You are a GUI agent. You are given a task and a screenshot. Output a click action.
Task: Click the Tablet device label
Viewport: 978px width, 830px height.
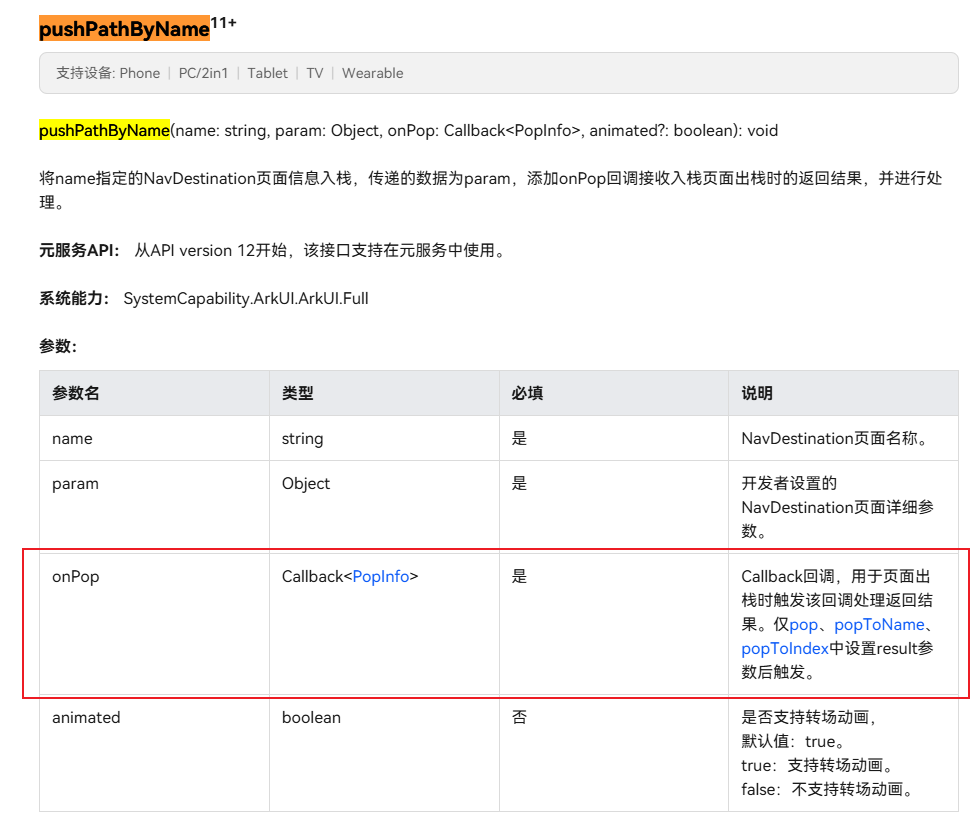pyautogui.click(x=268, y=74)
